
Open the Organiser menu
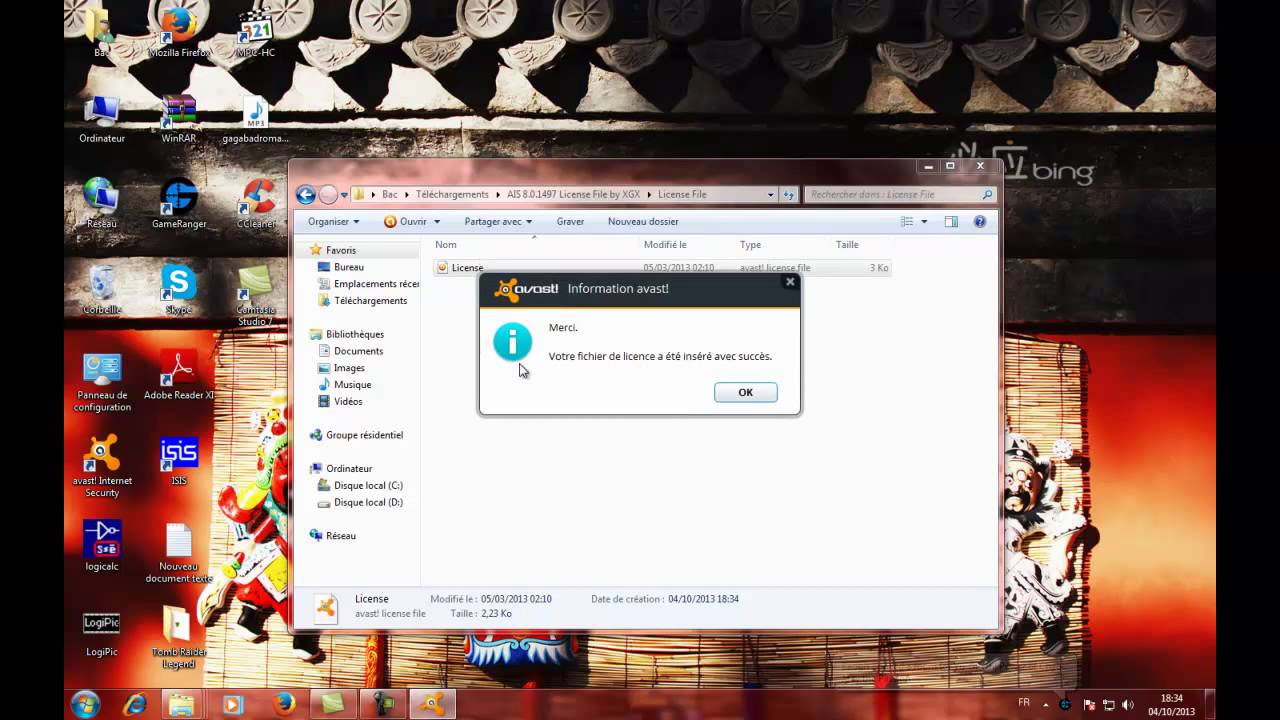point(333,221)
